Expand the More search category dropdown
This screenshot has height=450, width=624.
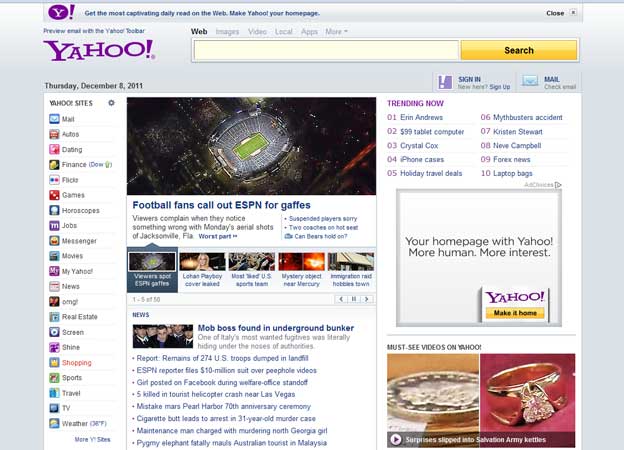coord(336,32)
